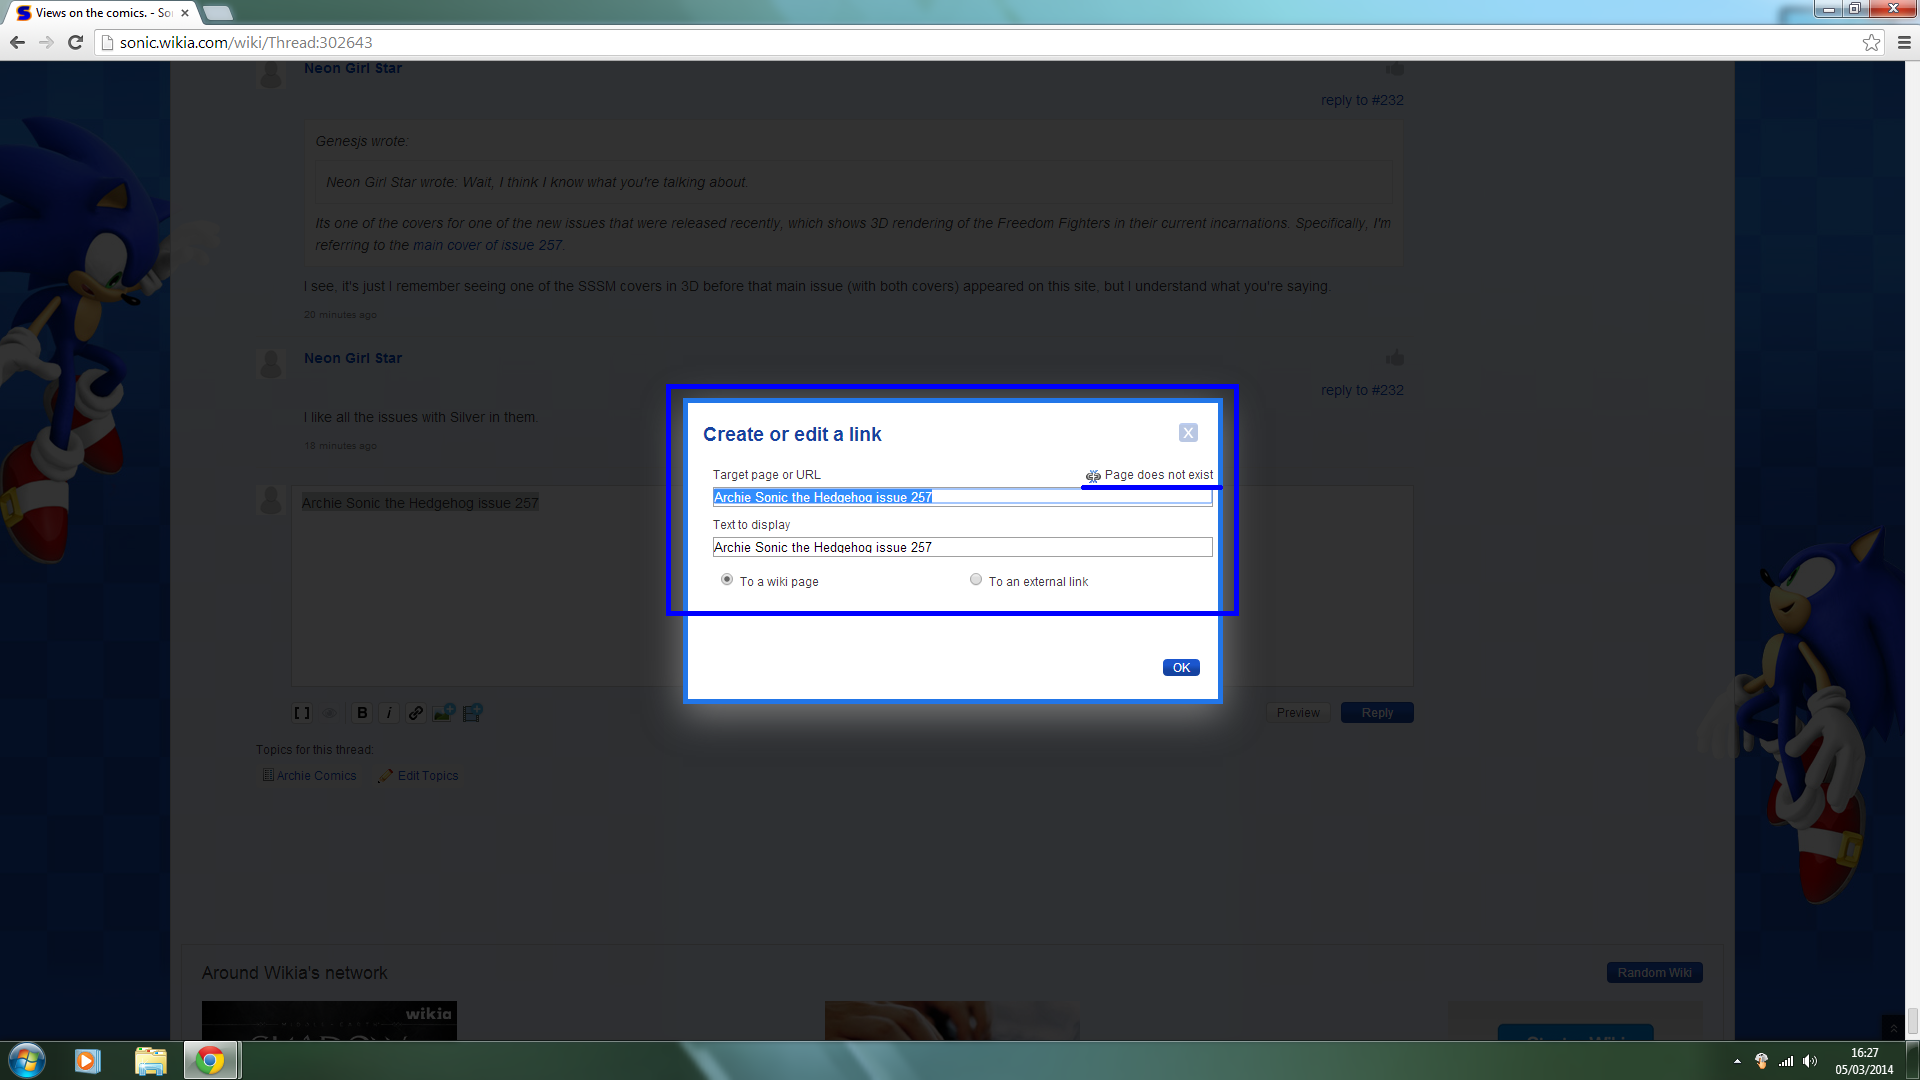Post the message with the Reply button
This screenshot has width=1920, height=1080.
click(1377, 713)
